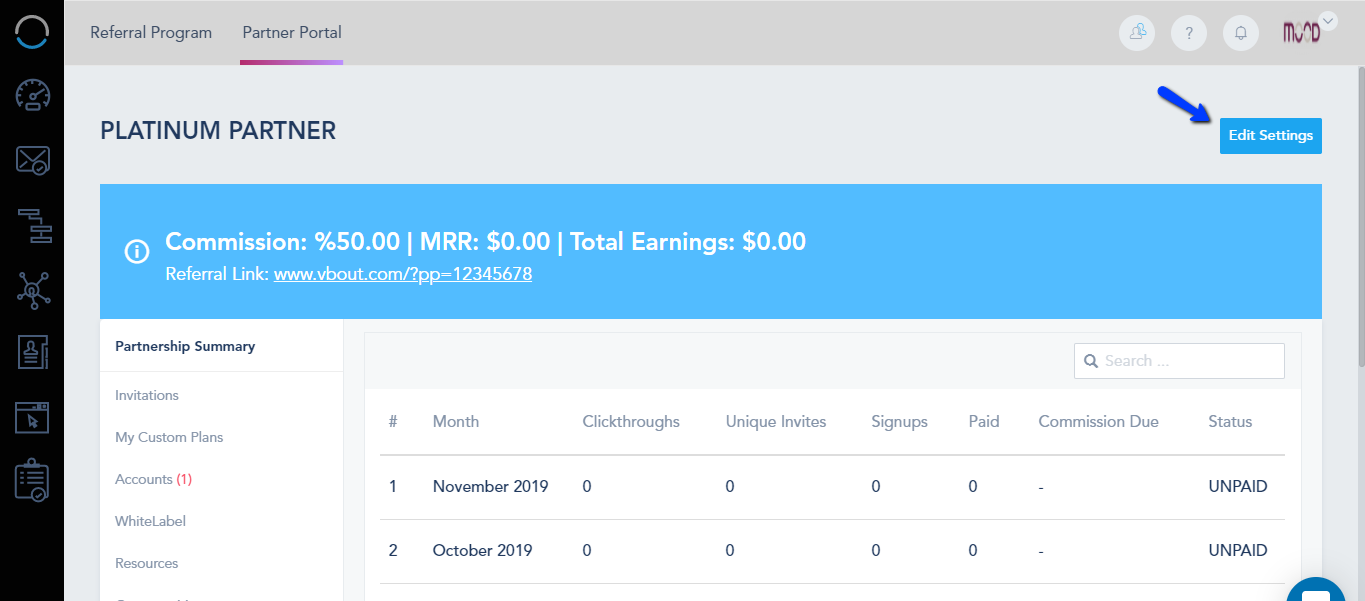Open the landing pages browser-cursor icon

point(32,417)
